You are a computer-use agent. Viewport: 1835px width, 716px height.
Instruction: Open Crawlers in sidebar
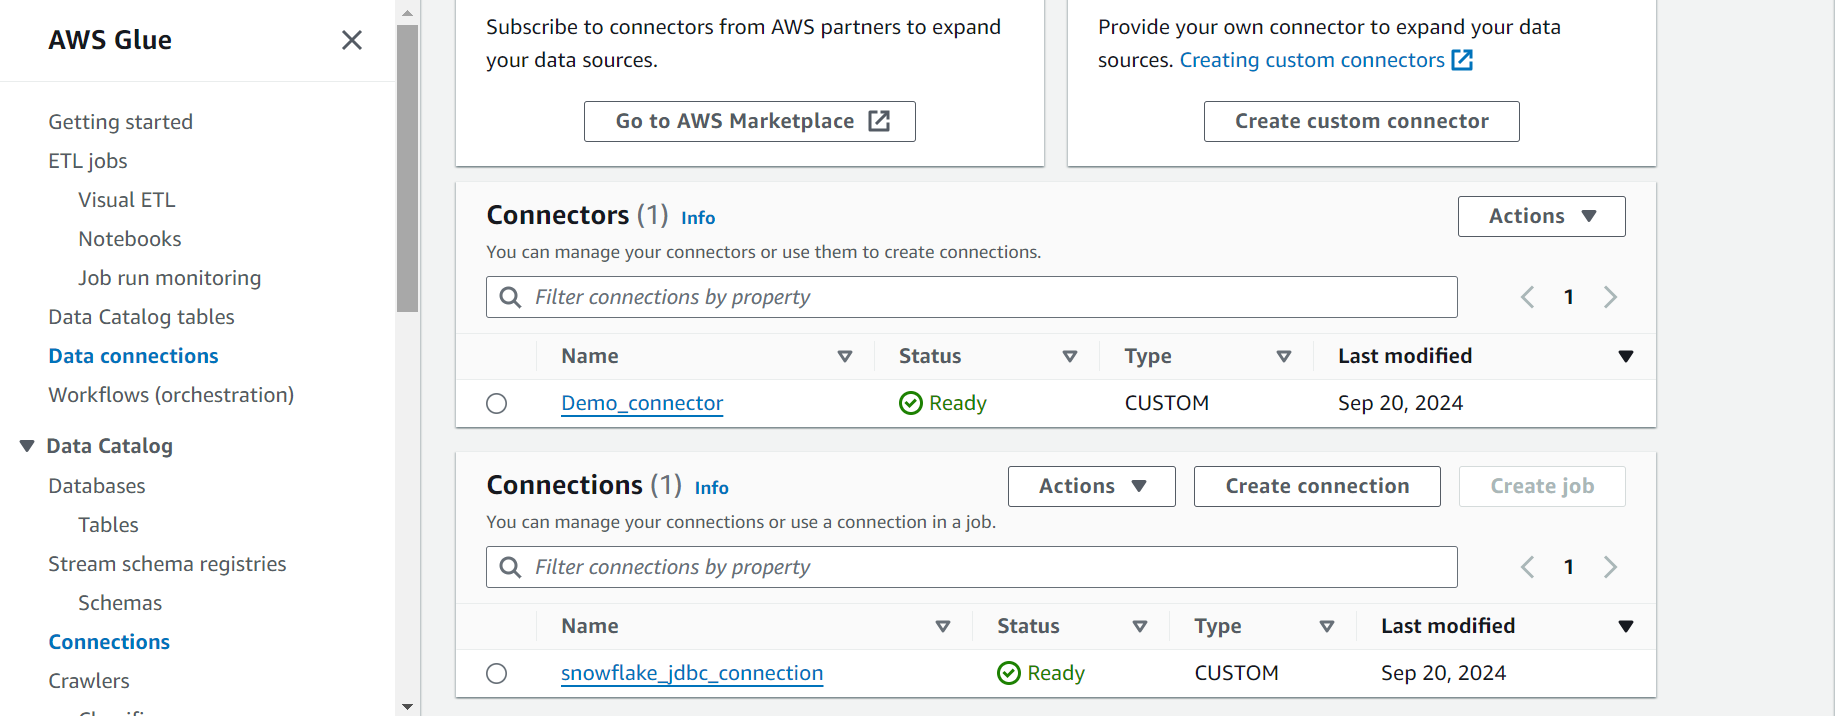point(89,681)
